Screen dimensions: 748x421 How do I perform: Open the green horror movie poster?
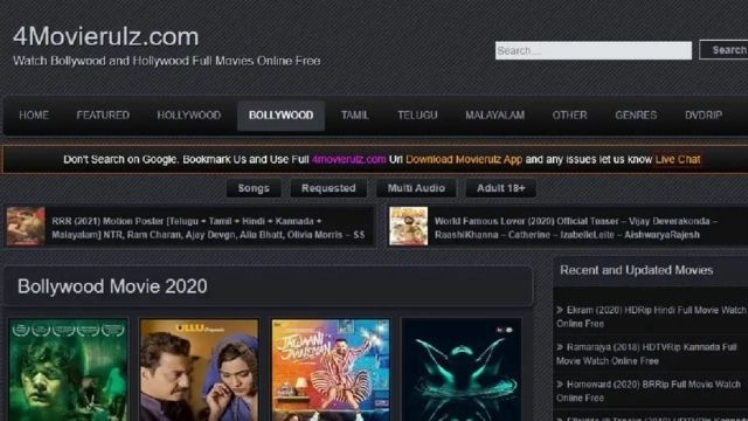tap(68, 370)
